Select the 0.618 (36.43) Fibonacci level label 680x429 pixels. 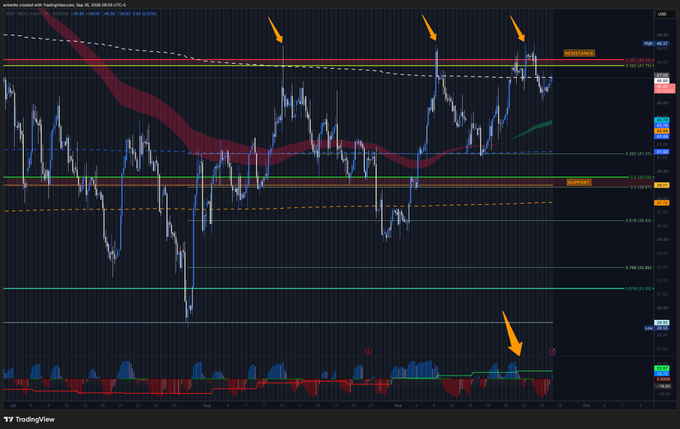tap(638, 220)
